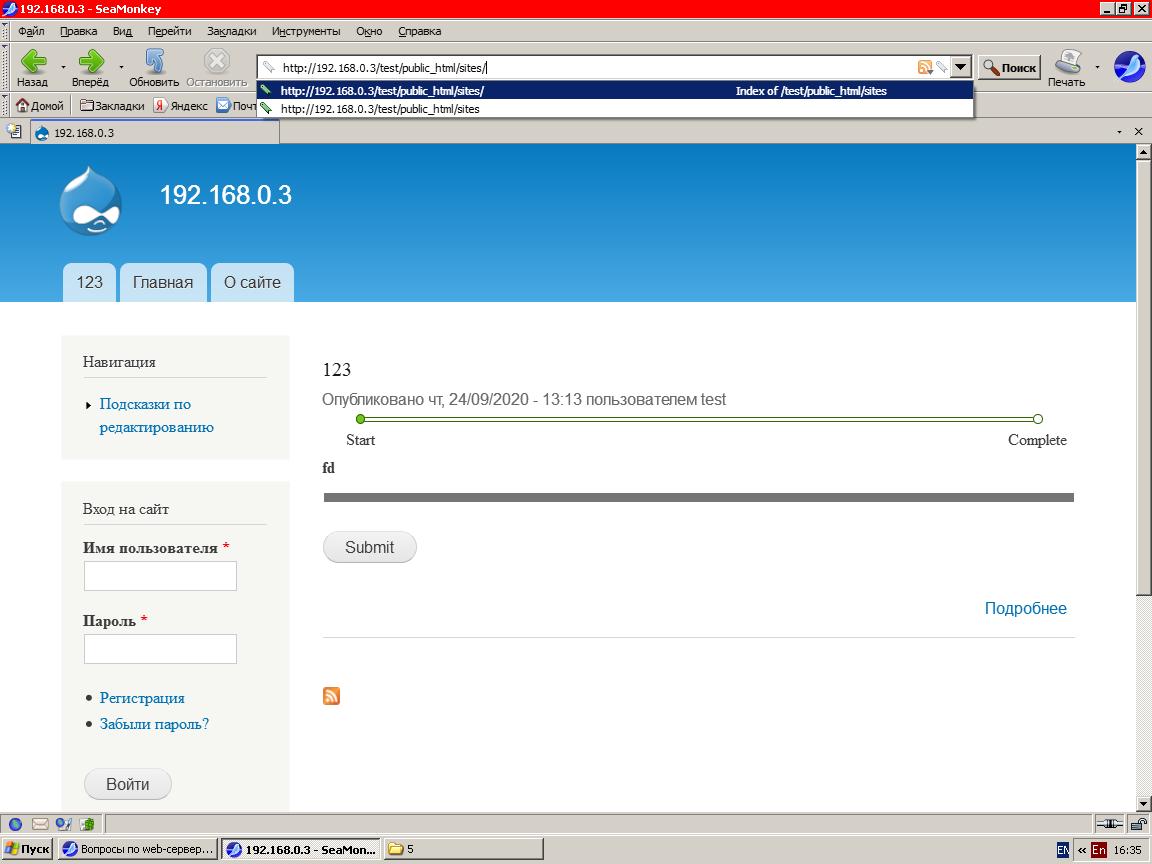Click the Complete endpoint of the progress track
Image resolution: width=1152 pixels, height=864 pixels.
[1037, 419]
